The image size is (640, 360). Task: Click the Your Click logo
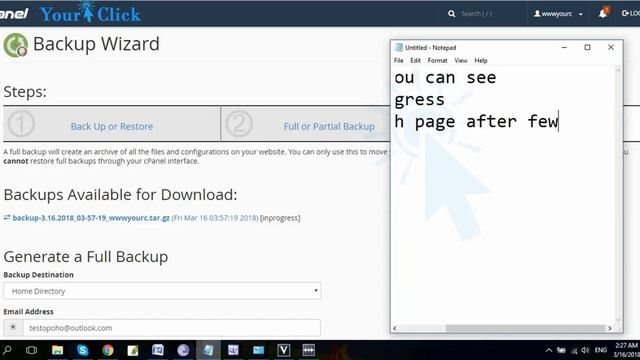coord(90,12)
